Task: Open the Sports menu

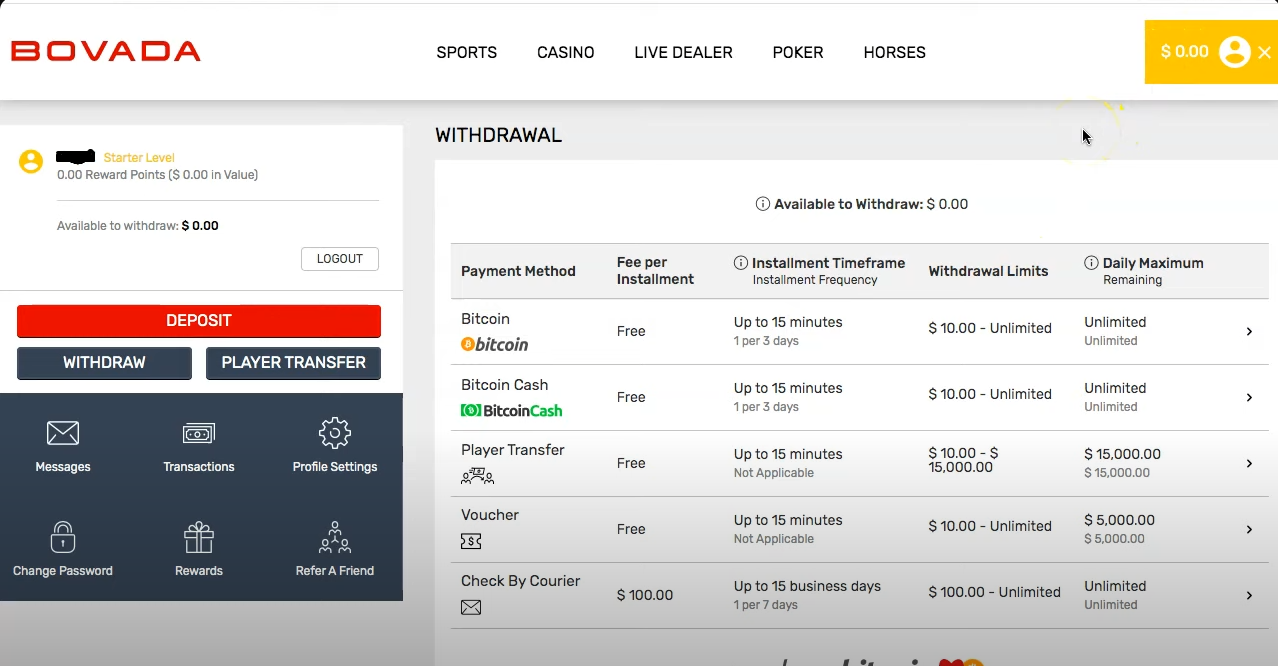Action: 466,52
